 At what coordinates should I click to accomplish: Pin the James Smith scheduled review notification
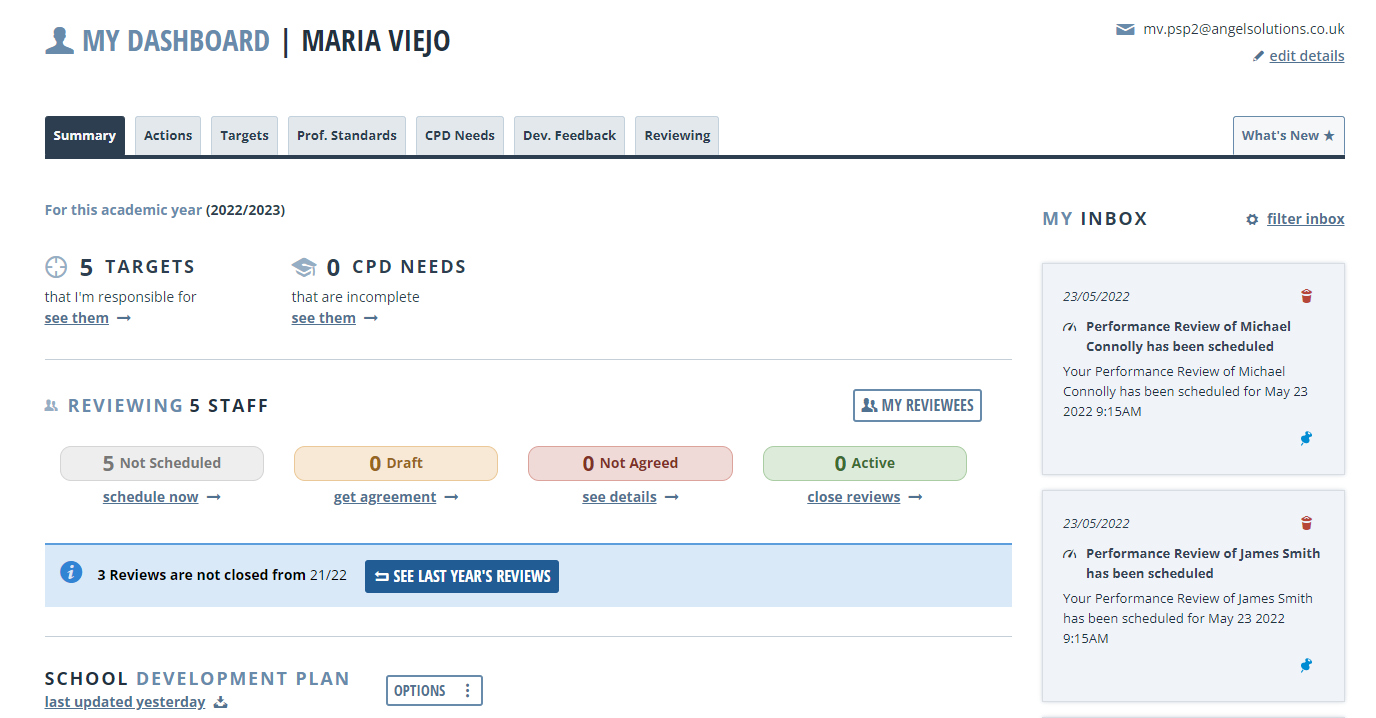[x=1306, y=664]
